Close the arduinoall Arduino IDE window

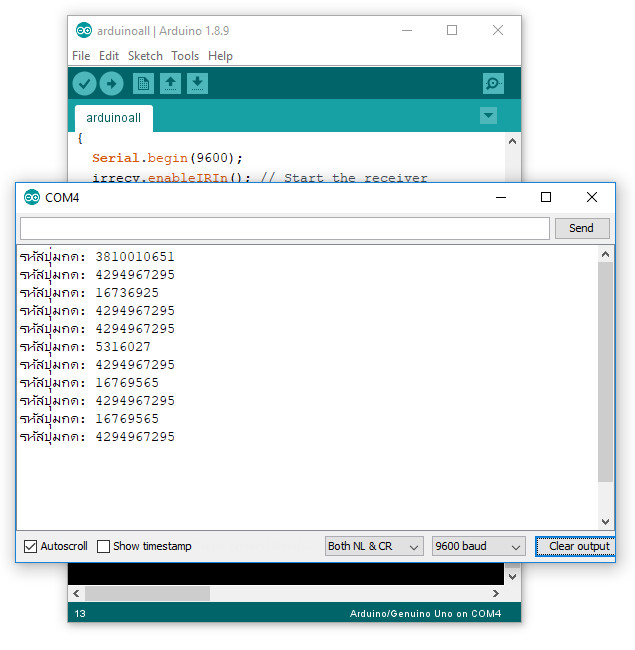coord(498,30)
